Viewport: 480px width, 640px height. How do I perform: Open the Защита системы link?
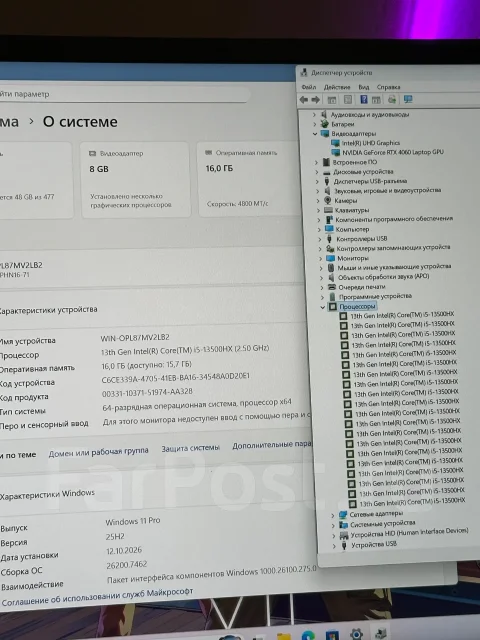[191, 448]
